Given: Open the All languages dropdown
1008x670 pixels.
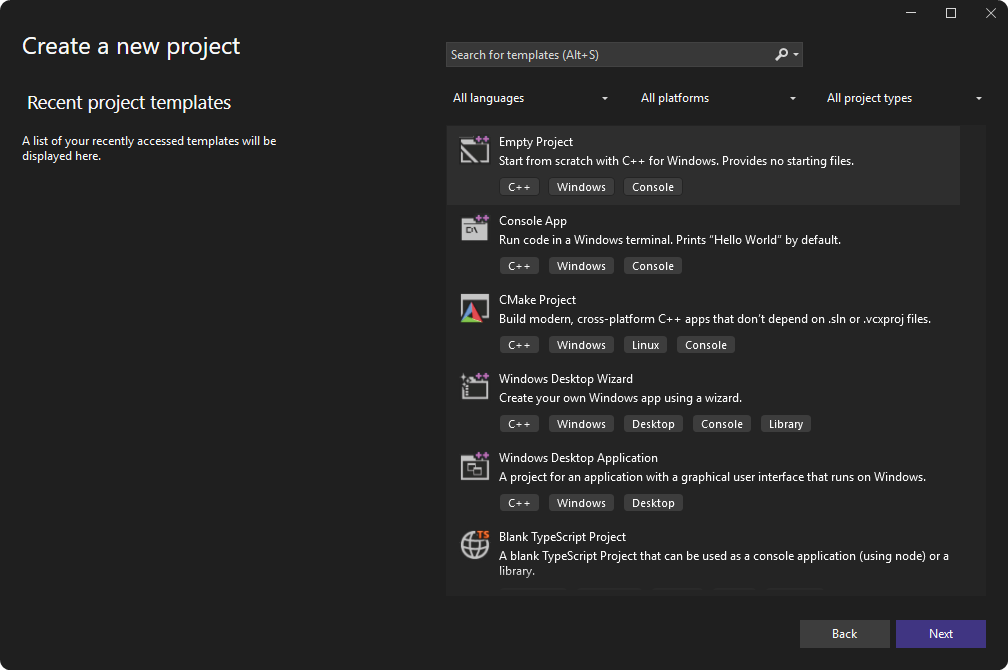Looking at the screenshot, I should click(530, 98).
